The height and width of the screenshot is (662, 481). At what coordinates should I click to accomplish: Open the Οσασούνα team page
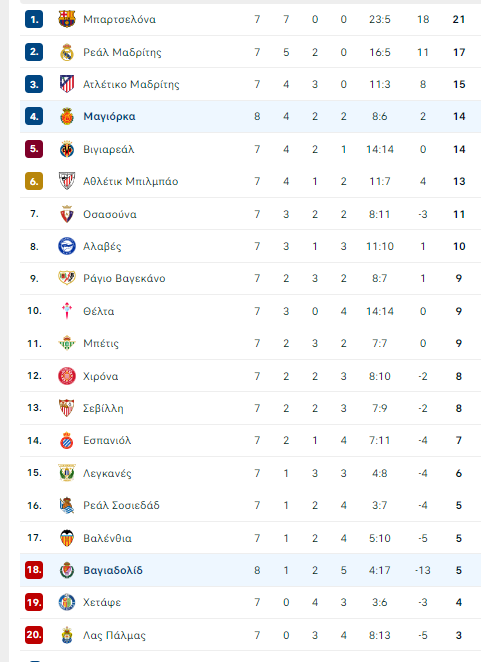[110, 214]
